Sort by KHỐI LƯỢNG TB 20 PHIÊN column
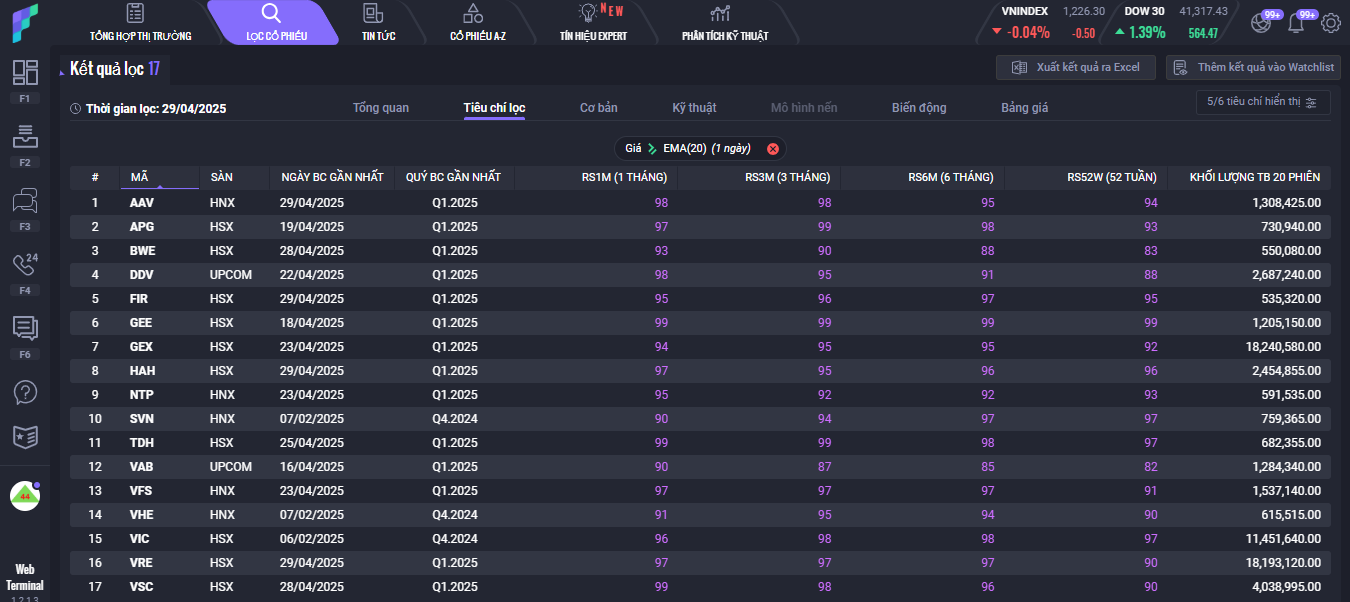This screenshot has width=1350, height=602. (x=1254, y=177)
